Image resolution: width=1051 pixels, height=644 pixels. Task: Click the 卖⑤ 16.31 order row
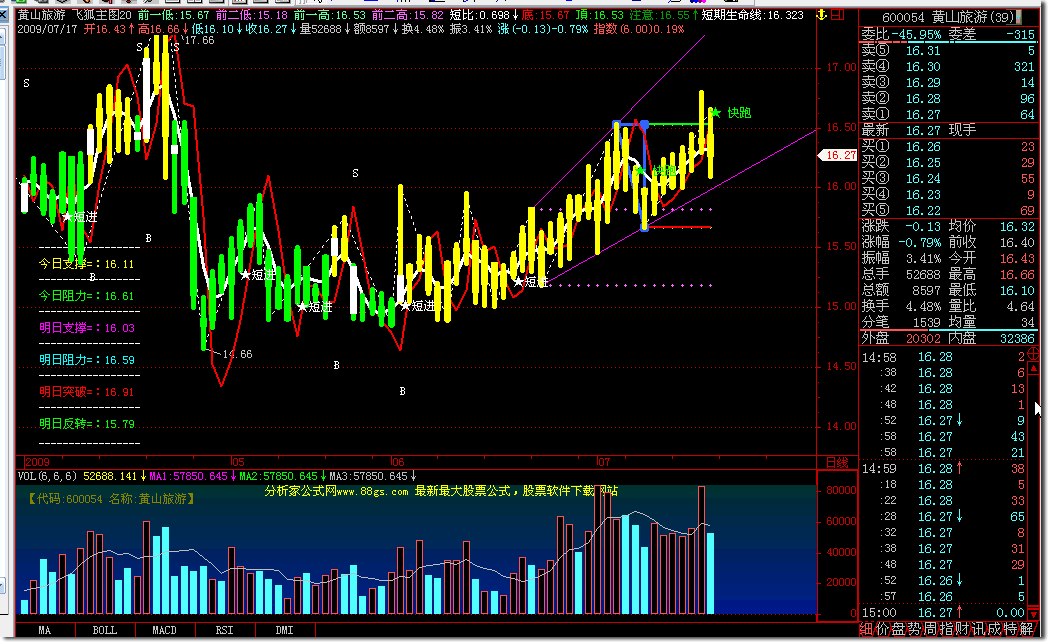(948, 50)
